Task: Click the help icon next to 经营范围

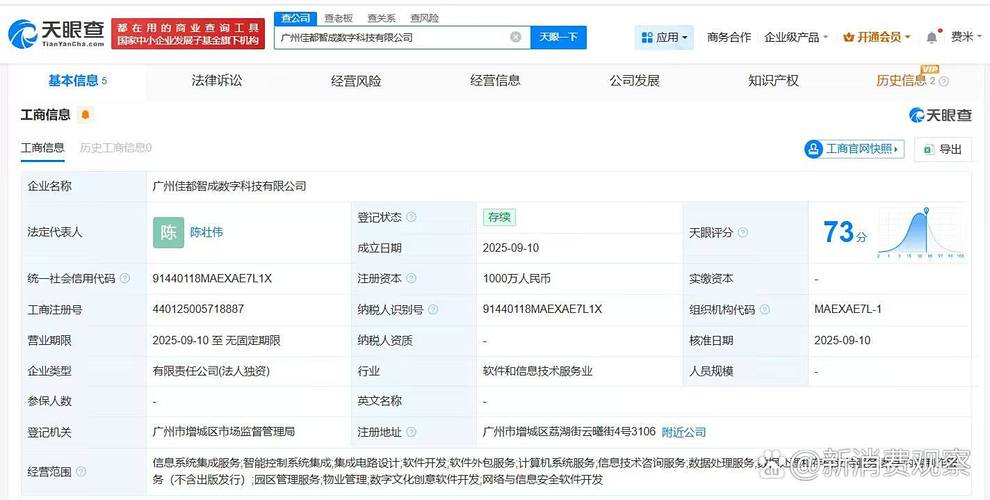Action: (x=81, y=472)
